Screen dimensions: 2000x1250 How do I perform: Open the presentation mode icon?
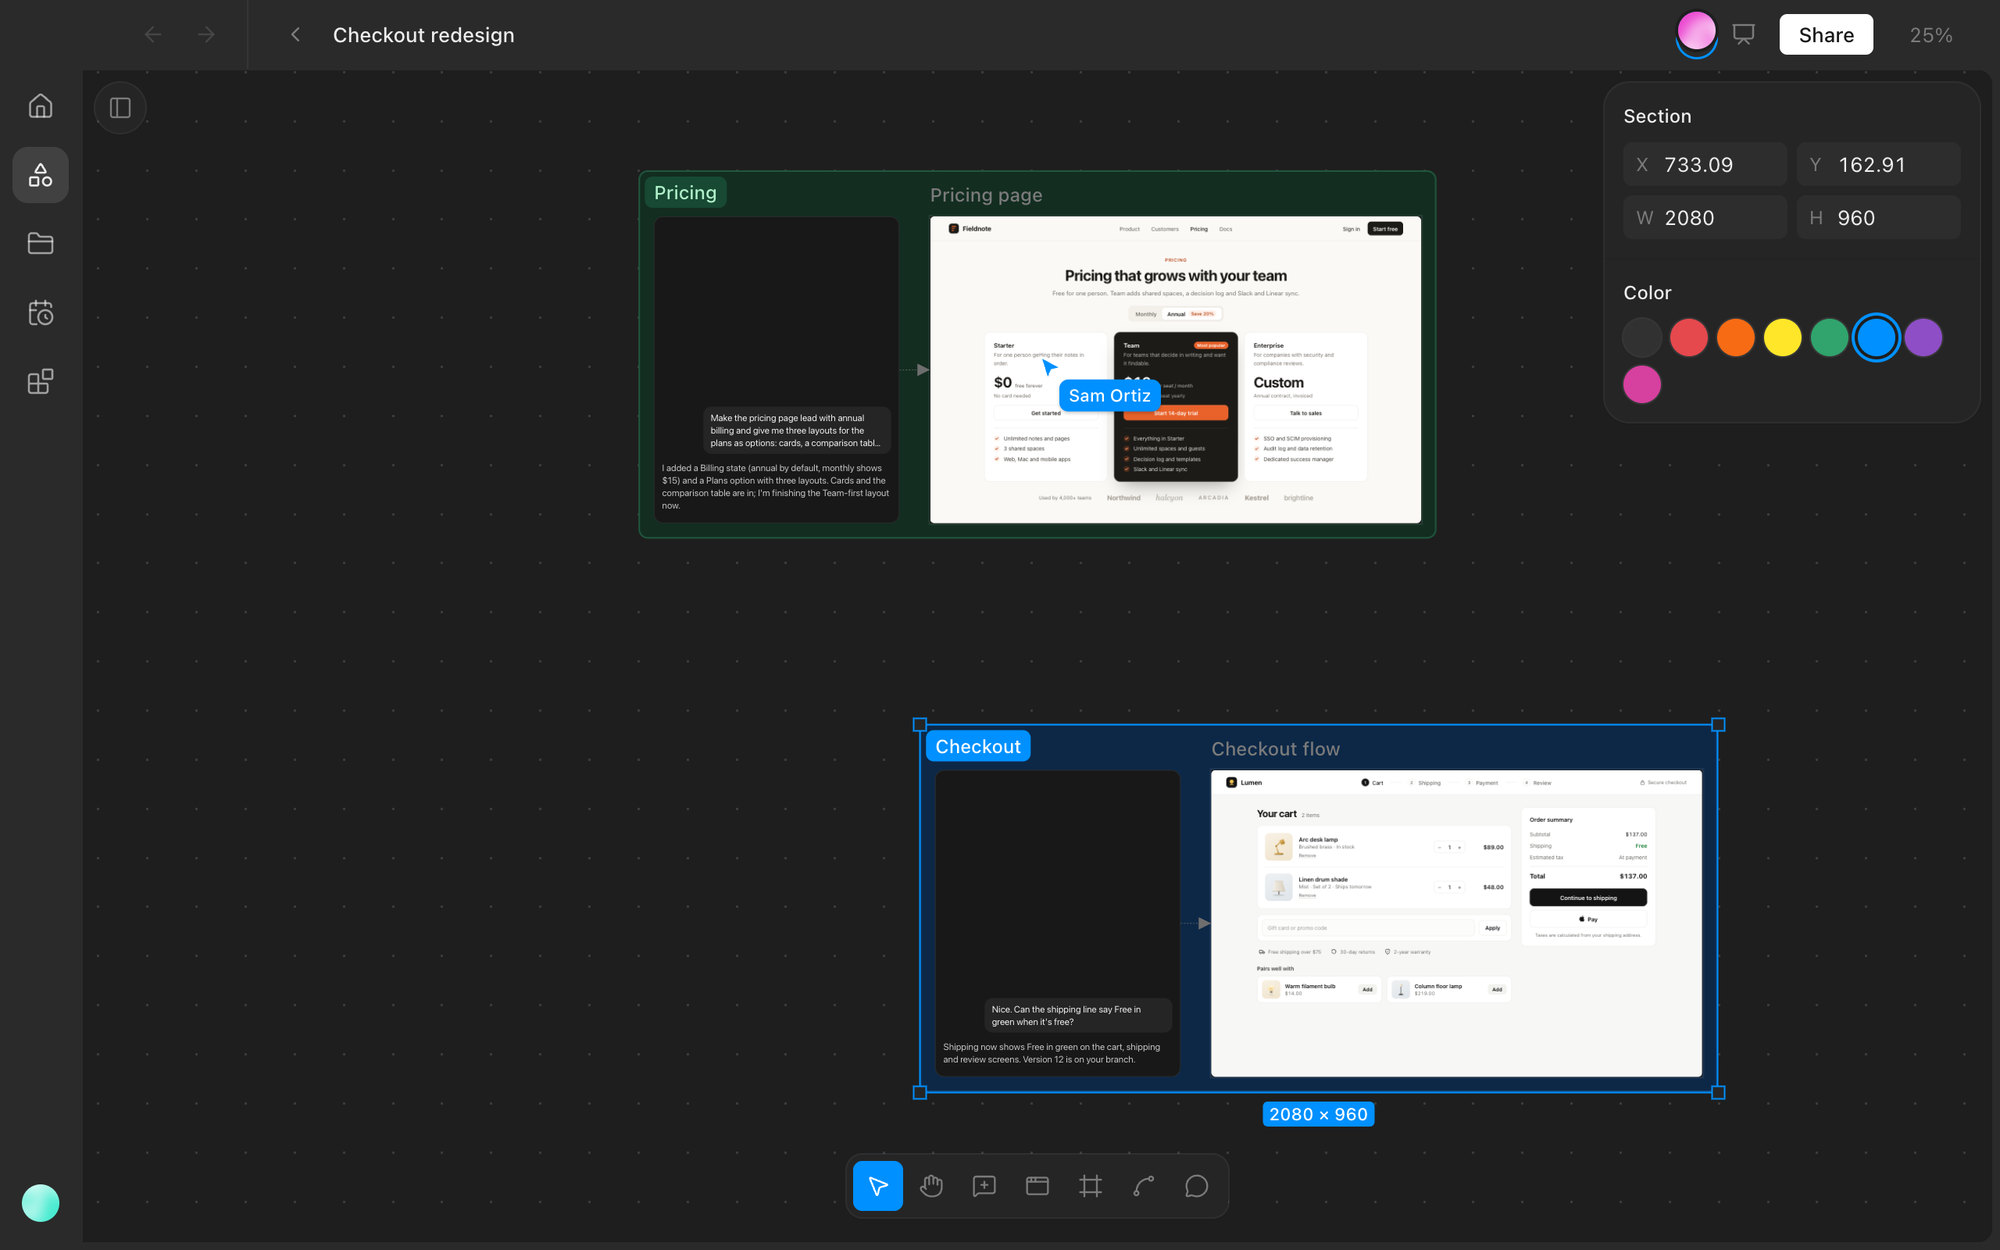1744,35
